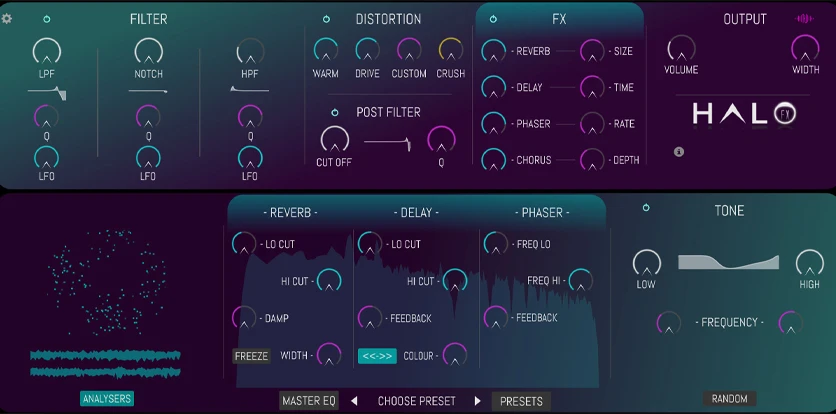Image resolution: width=836 pixels, height=414 pixels.
Task: Click the delay LO CUT knob
Action: pos(370,244)
